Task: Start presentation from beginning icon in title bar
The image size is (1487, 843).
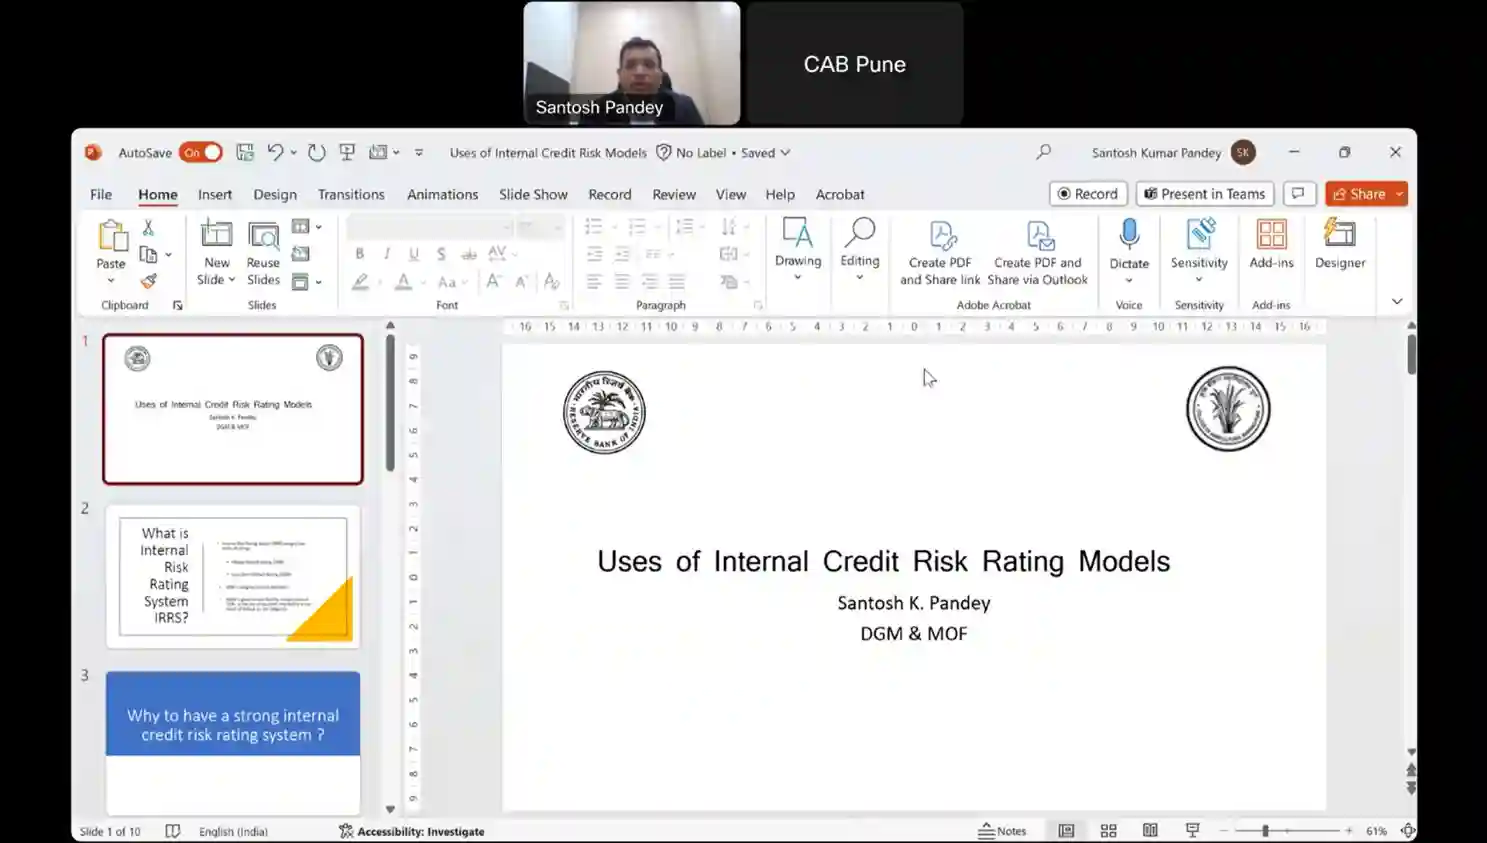Action: (x=347, y=152)
